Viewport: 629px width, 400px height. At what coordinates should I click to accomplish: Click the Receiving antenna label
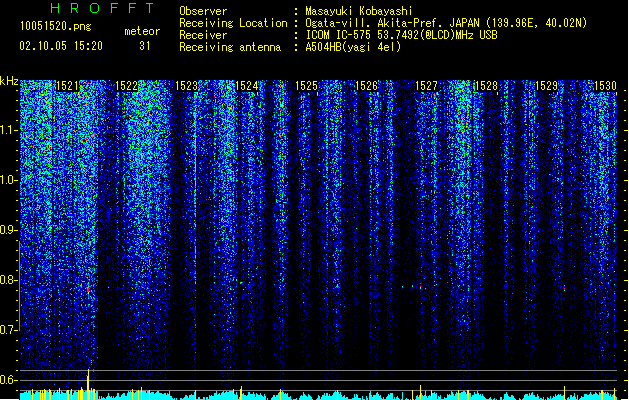tap(230, 47)
